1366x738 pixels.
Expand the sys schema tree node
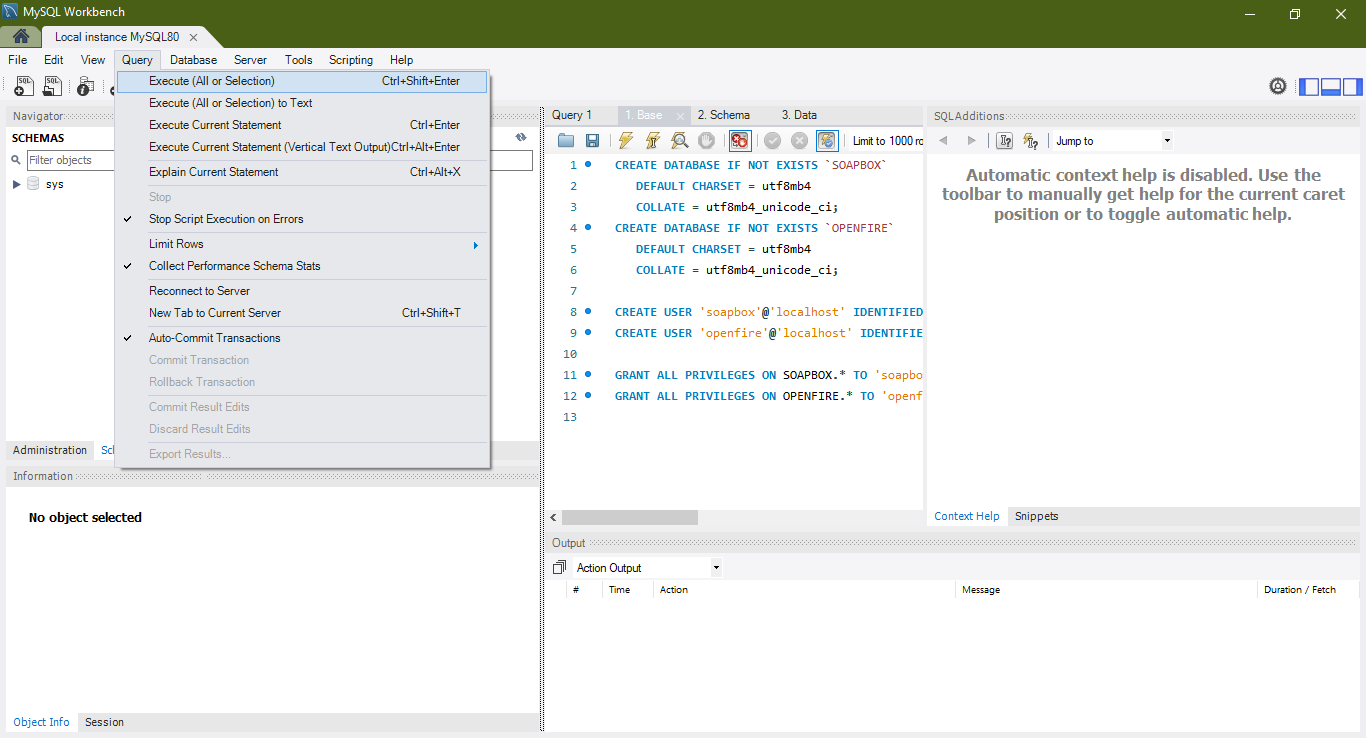[x=16, y=184]
